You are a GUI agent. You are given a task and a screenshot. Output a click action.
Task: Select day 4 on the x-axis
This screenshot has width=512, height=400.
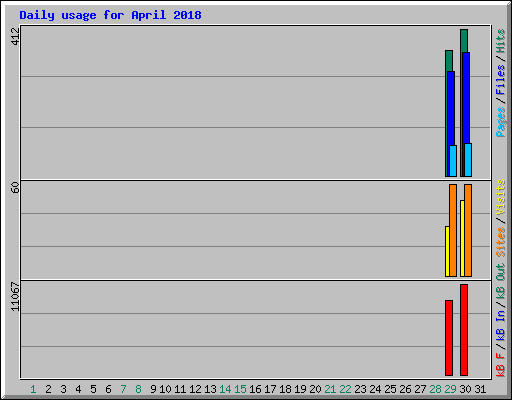point(78,389)
